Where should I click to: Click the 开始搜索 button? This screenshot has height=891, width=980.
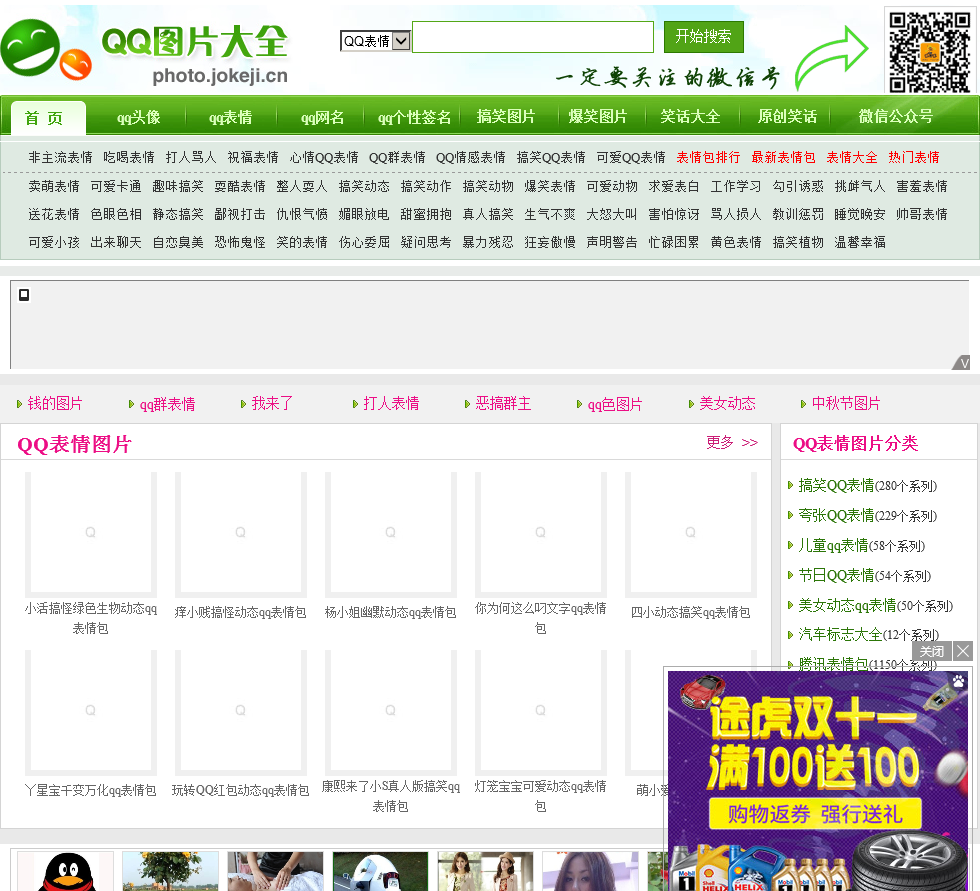pyautogui.click(x=704, y=37)
